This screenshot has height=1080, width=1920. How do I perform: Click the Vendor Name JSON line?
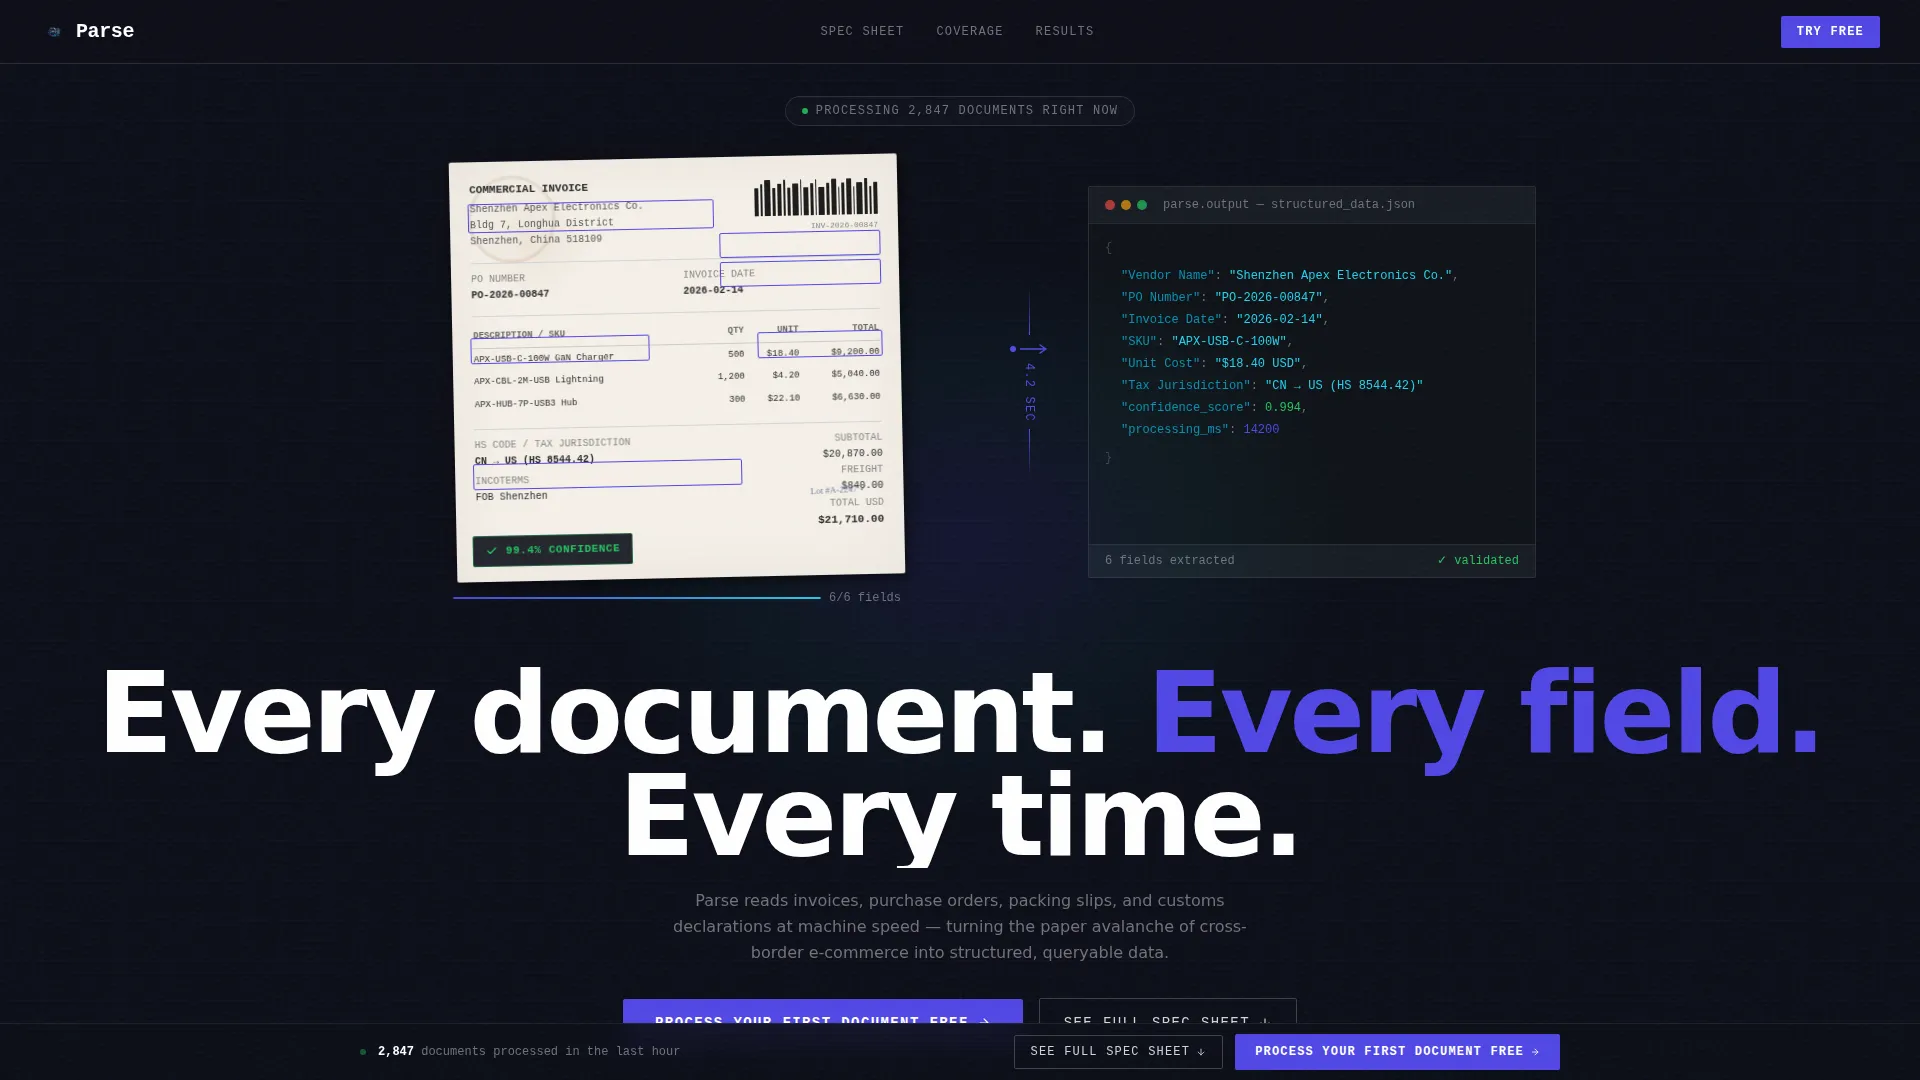point(1290,276)
